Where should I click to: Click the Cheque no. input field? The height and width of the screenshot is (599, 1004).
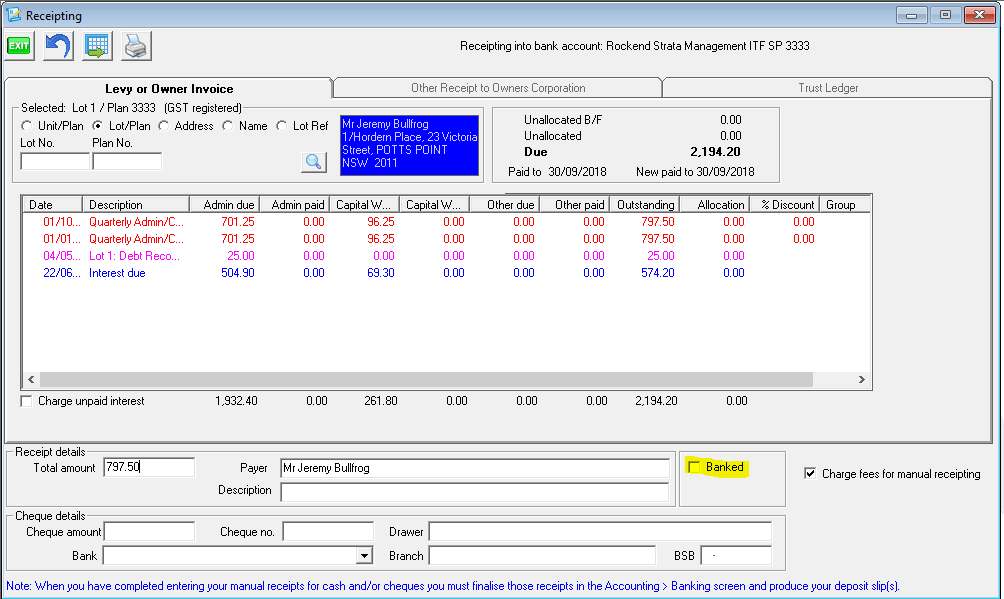coord(327,532)
